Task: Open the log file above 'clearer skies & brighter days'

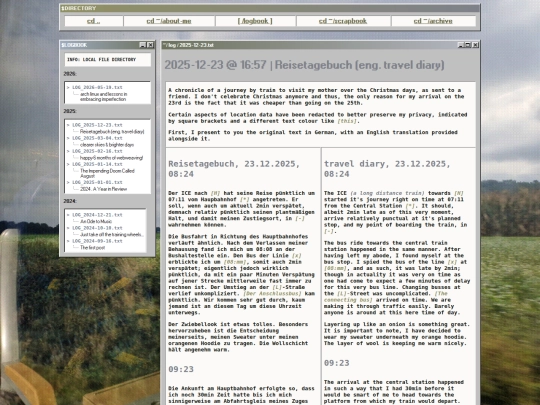Action: pyautogui.click(x=97, y=138)
